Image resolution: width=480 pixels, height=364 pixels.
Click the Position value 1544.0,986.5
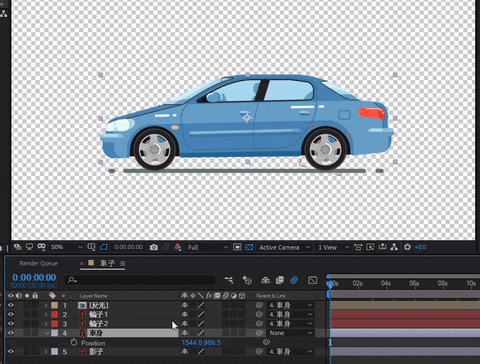pyautogui.click(x=201, y=343)
